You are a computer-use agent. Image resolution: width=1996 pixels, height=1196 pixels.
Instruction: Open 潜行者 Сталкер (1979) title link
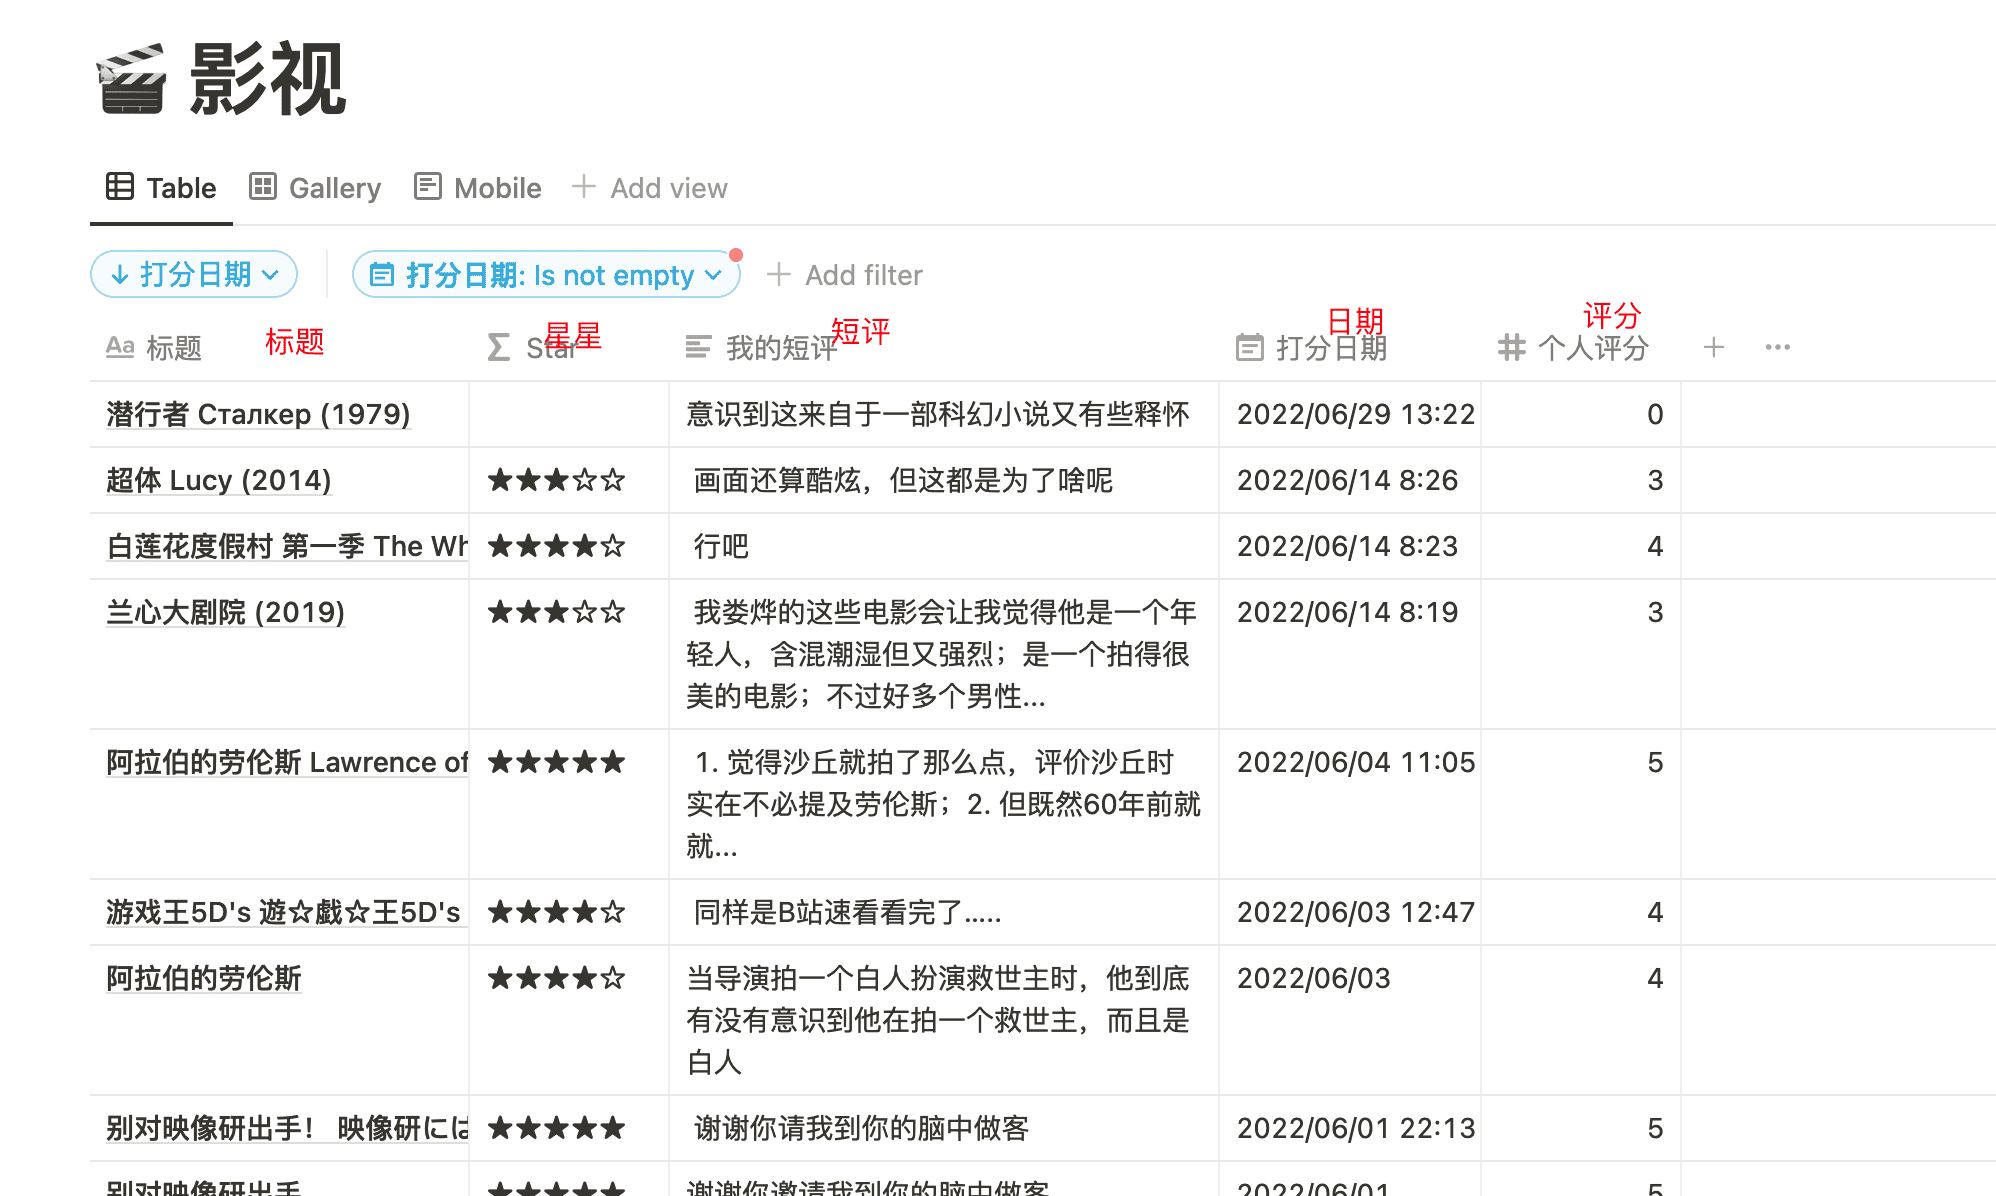(258, 414)
